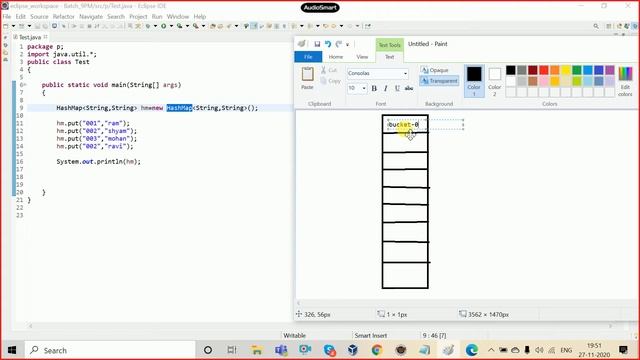Click the taskbar Search box

(x=110, y=350)
